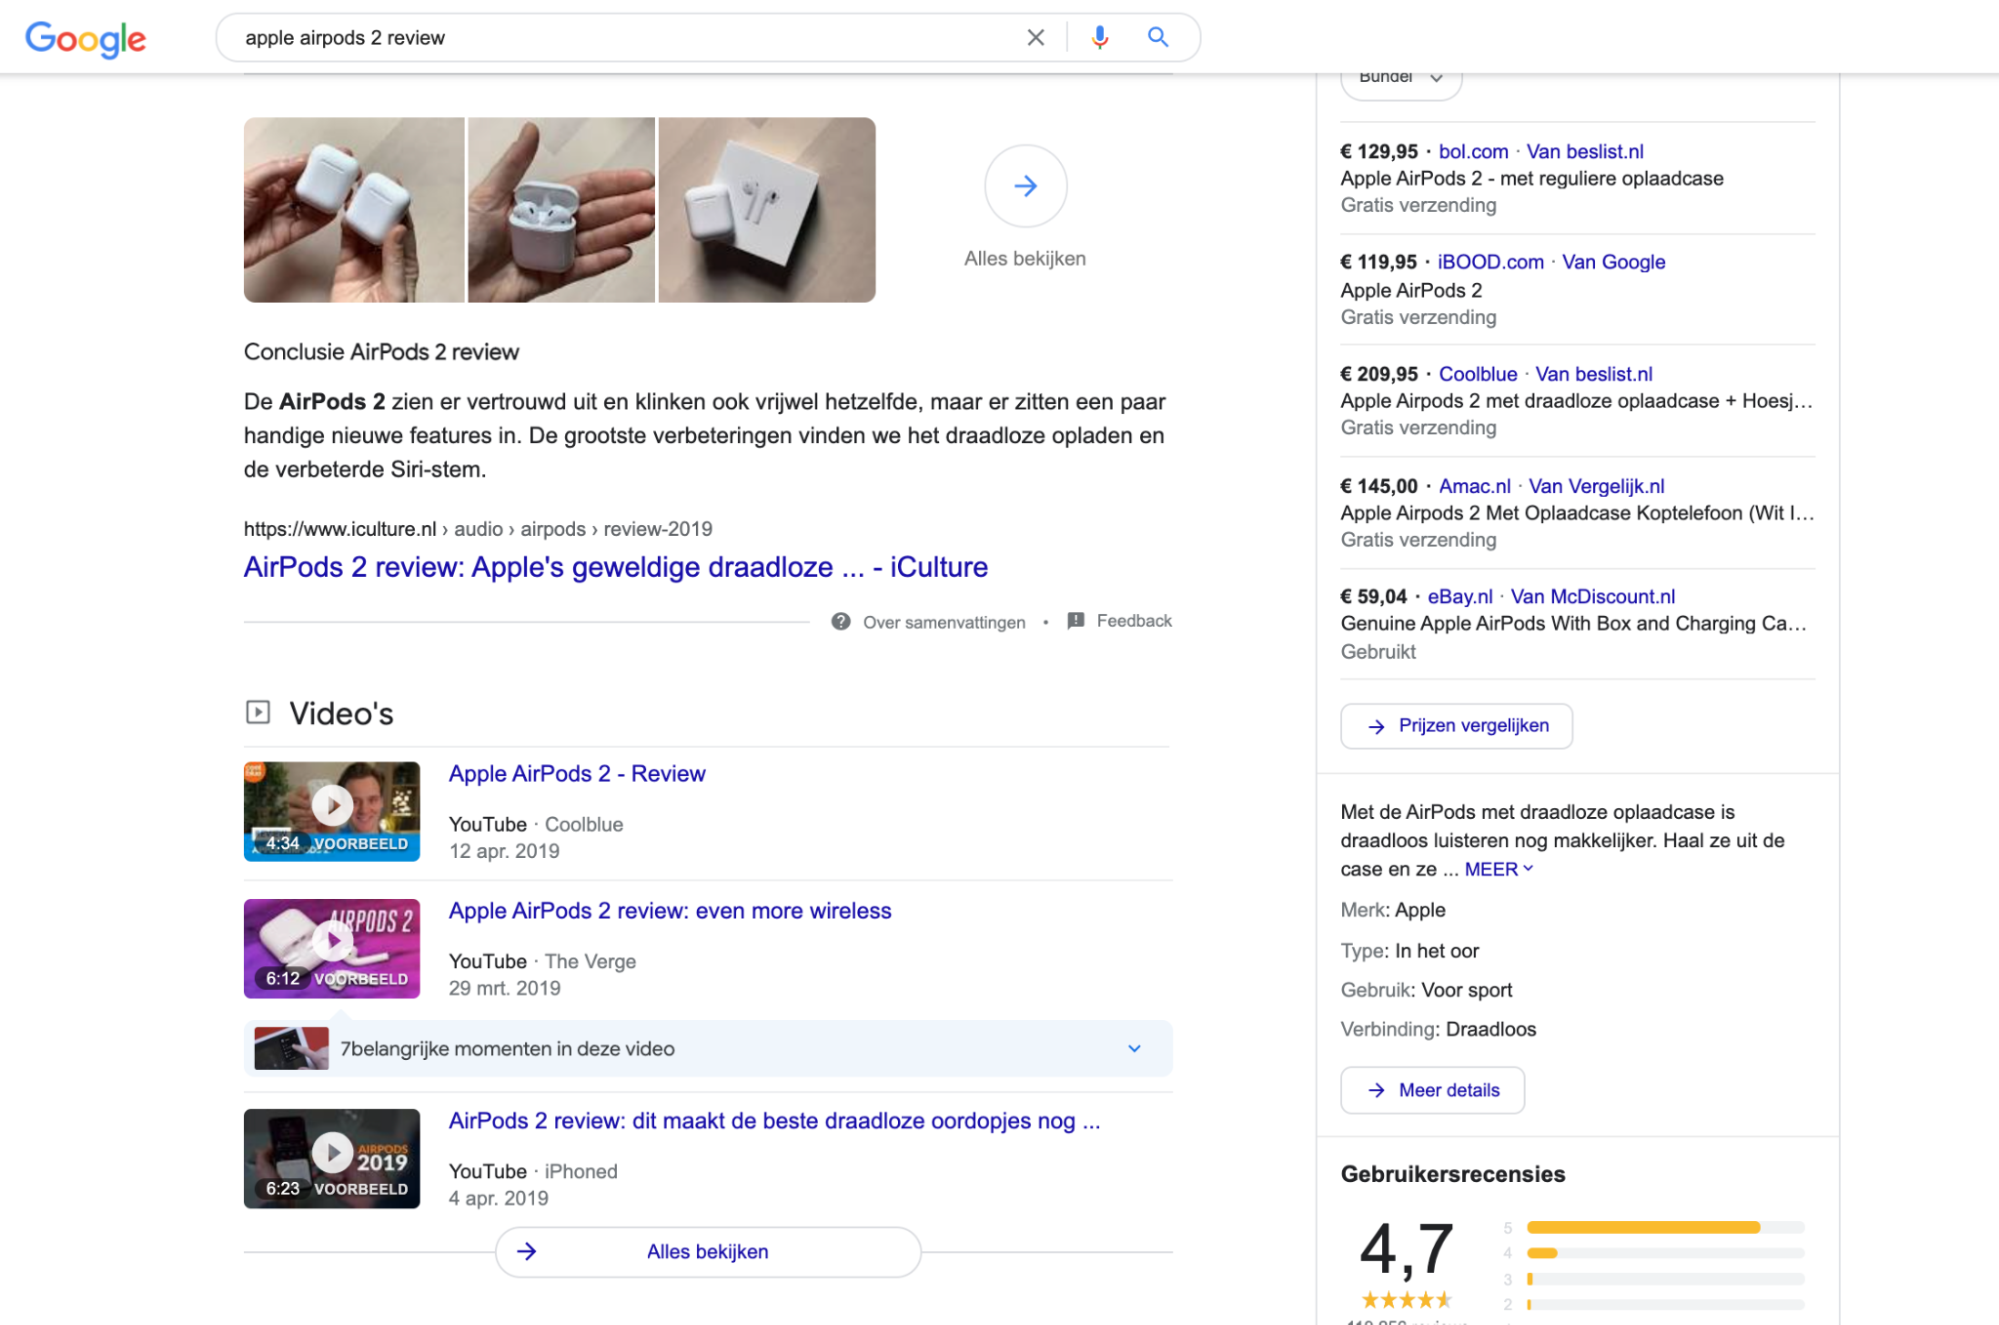
Task: Open the Google logo homepage link
Action: 86,38
